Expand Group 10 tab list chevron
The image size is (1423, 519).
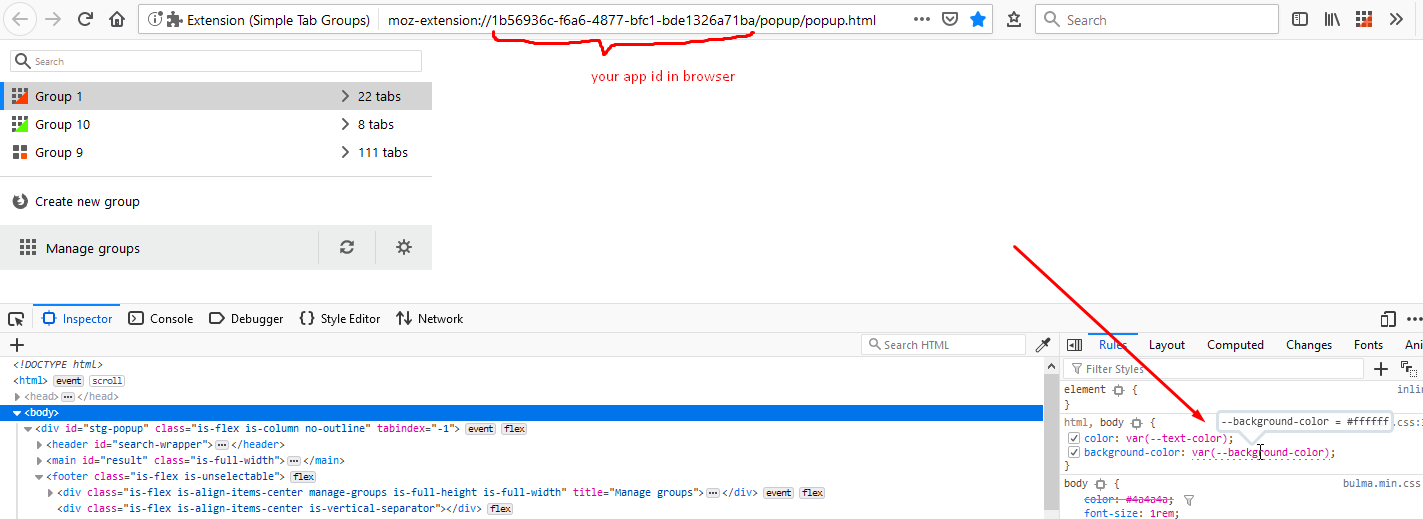345,124
